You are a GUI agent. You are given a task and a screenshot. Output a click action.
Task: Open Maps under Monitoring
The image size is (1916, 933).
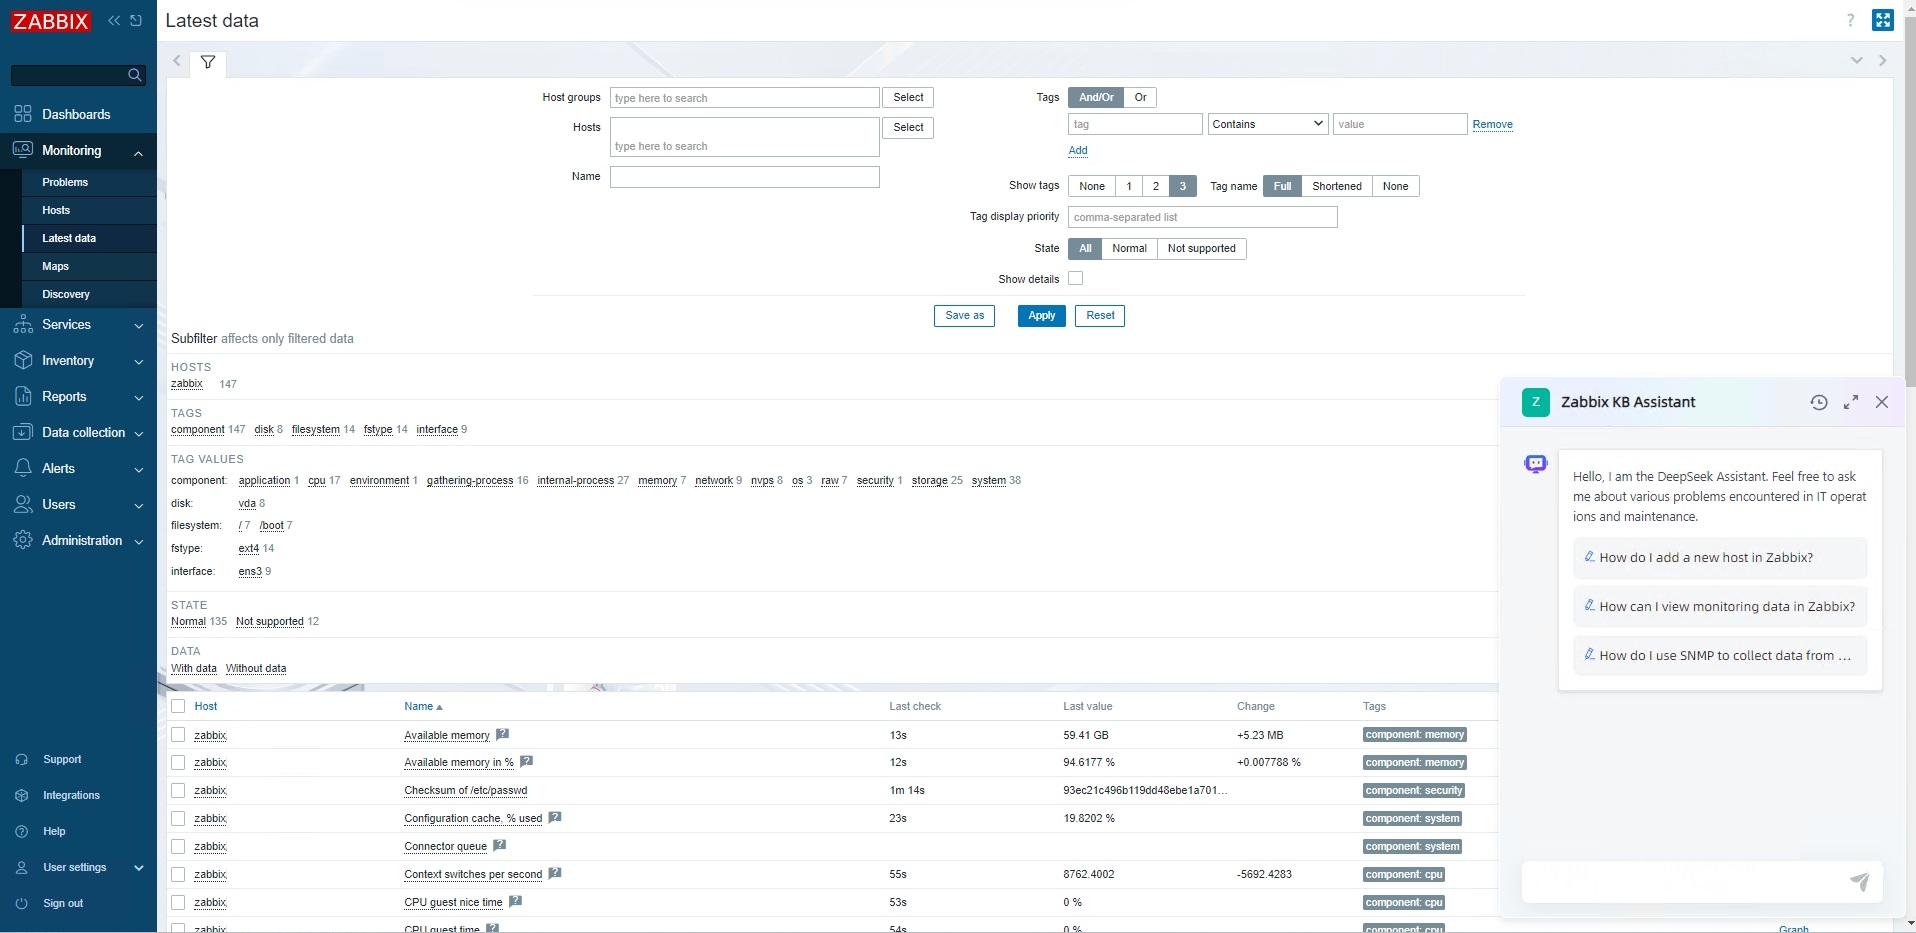click(55, 266)
